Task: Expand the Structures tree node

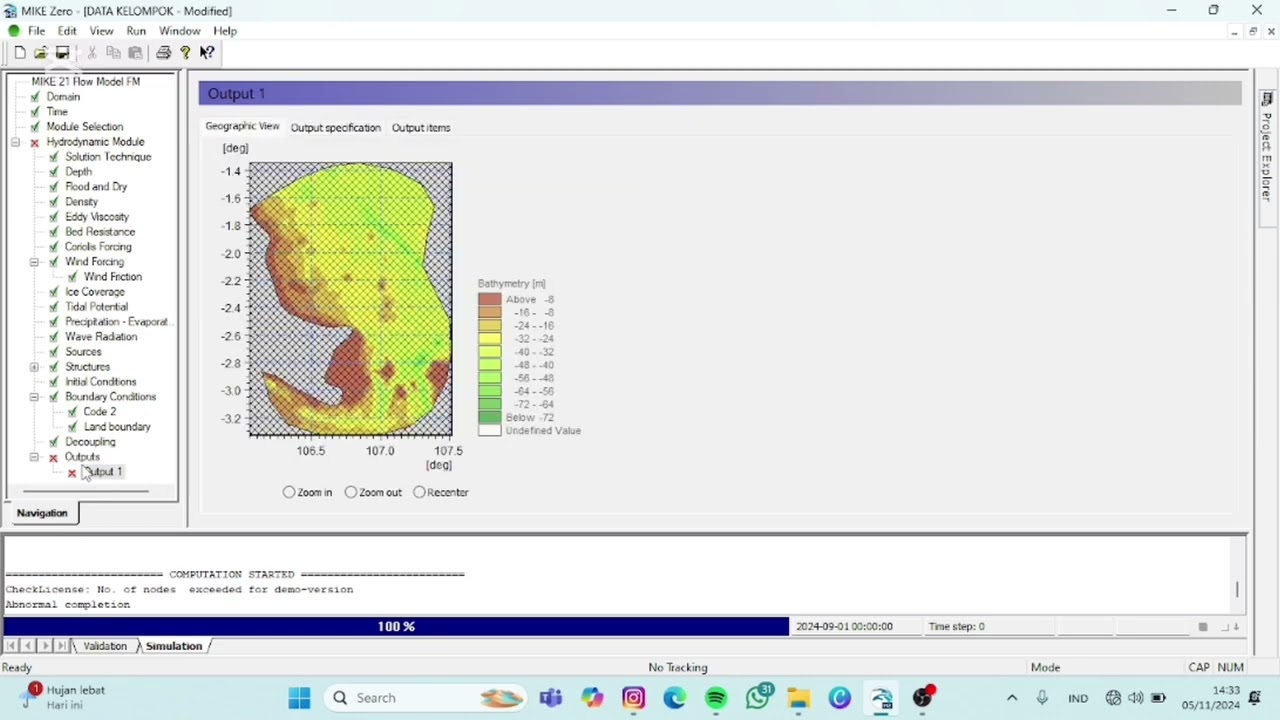Action: pos(34,367)
